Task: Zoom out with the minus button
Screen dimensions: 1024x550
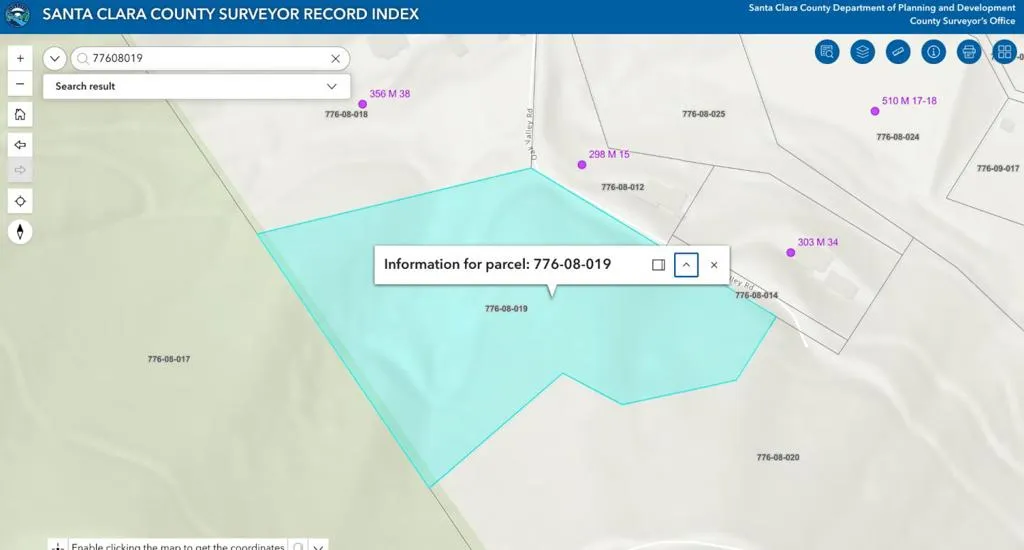Action: coord(20,84)
